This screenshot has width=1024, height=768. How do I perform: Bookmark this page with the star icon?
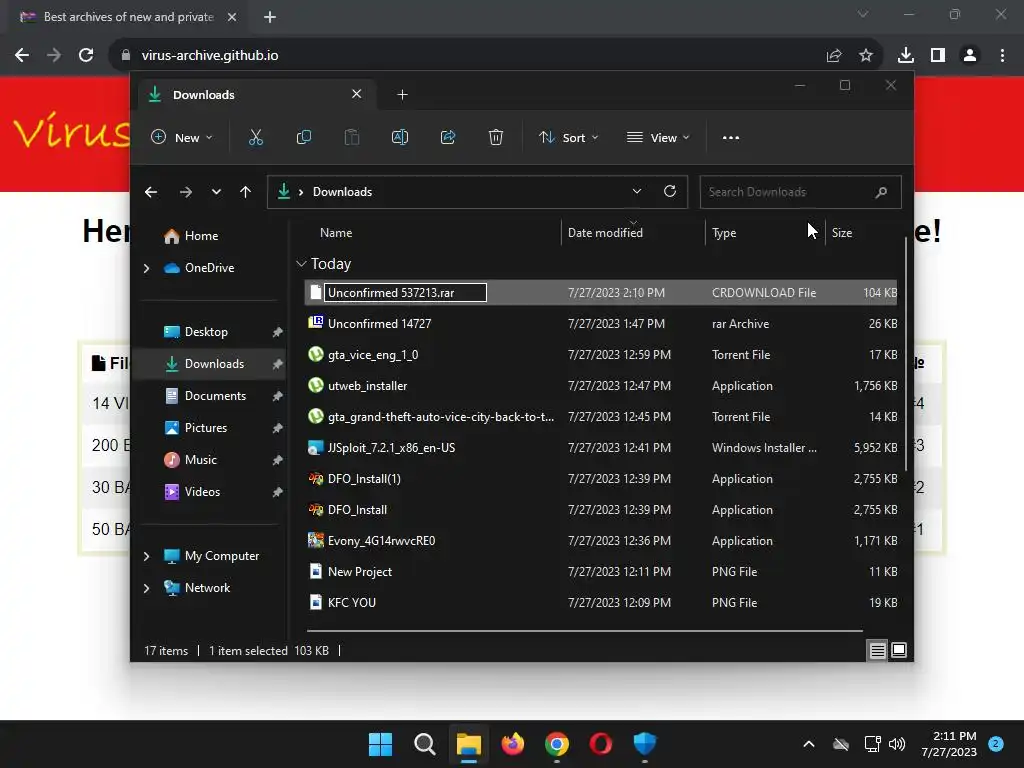point(865,56)
